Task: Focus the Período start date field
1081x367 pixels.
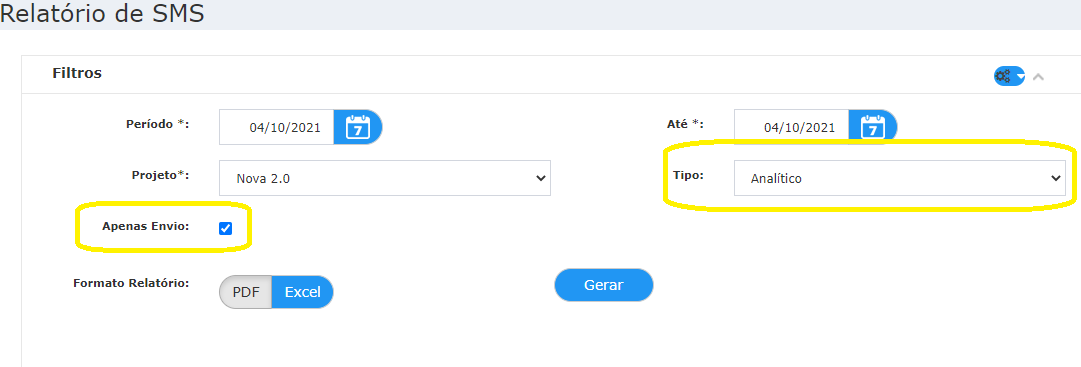Action: click(x=276, y=127)
